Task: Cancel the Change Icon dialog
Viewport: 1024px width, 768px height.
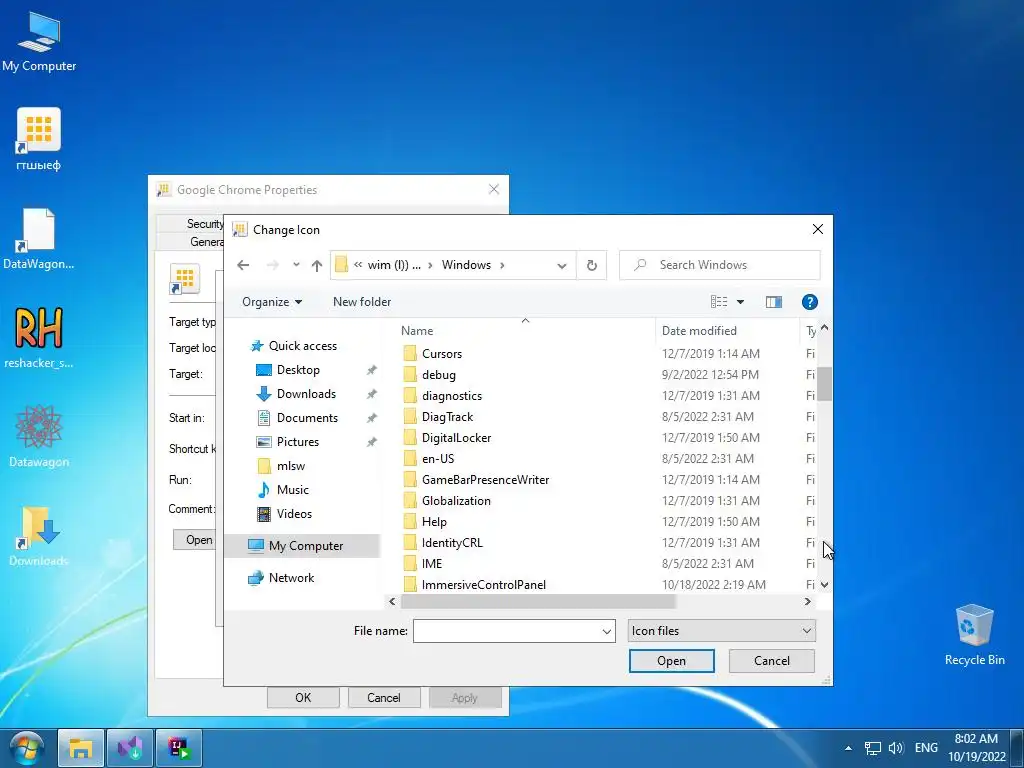Action: pyautogui.click(x=771, y=661)
